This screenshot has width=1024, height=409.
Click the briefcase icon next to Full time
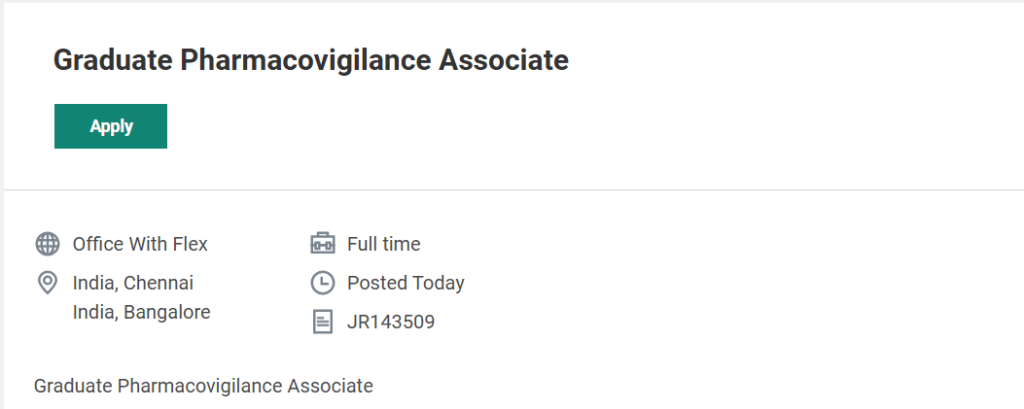click(322, 244)
